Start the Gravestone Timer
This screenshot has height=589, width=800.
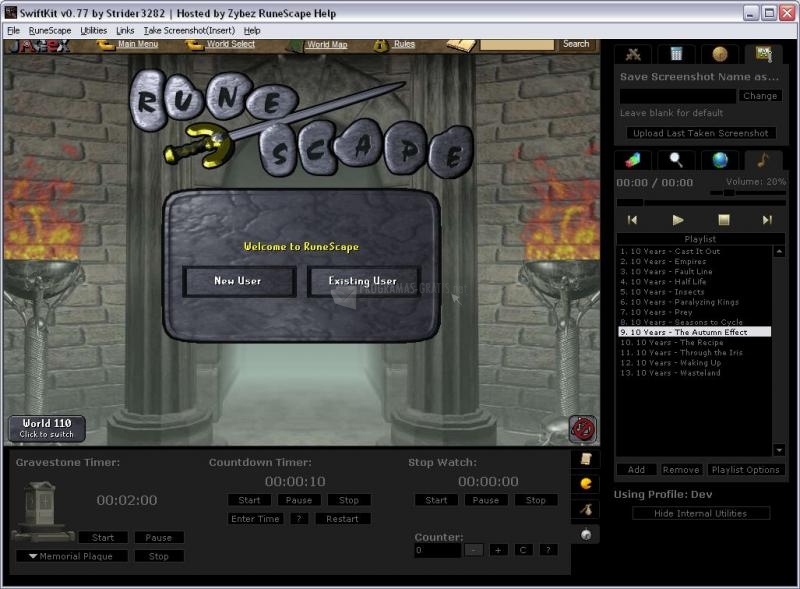(x=103, y=537)
